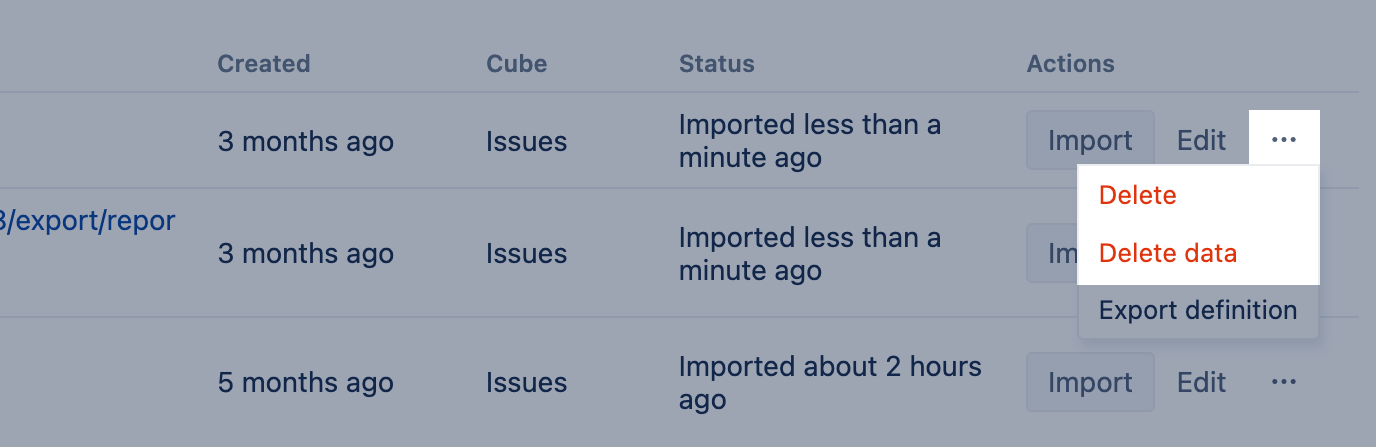Open the ellipsis menu in the bottom row
This screenshot has height=447, width=1376.
[1284, 382]
